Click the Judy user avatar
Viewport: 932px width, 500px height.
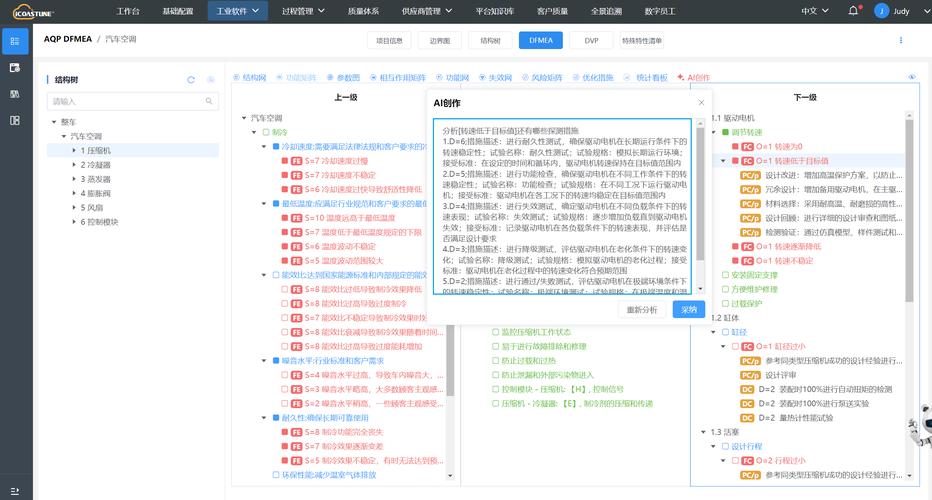tap(881, 11)
